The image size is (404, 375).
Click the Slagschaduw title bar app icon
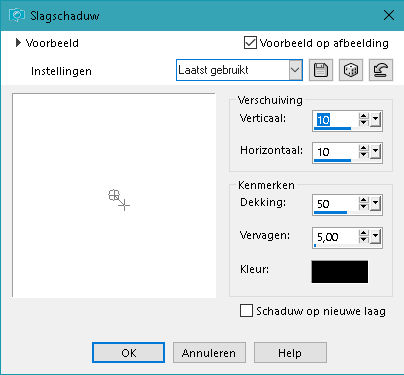coord(17,15)
